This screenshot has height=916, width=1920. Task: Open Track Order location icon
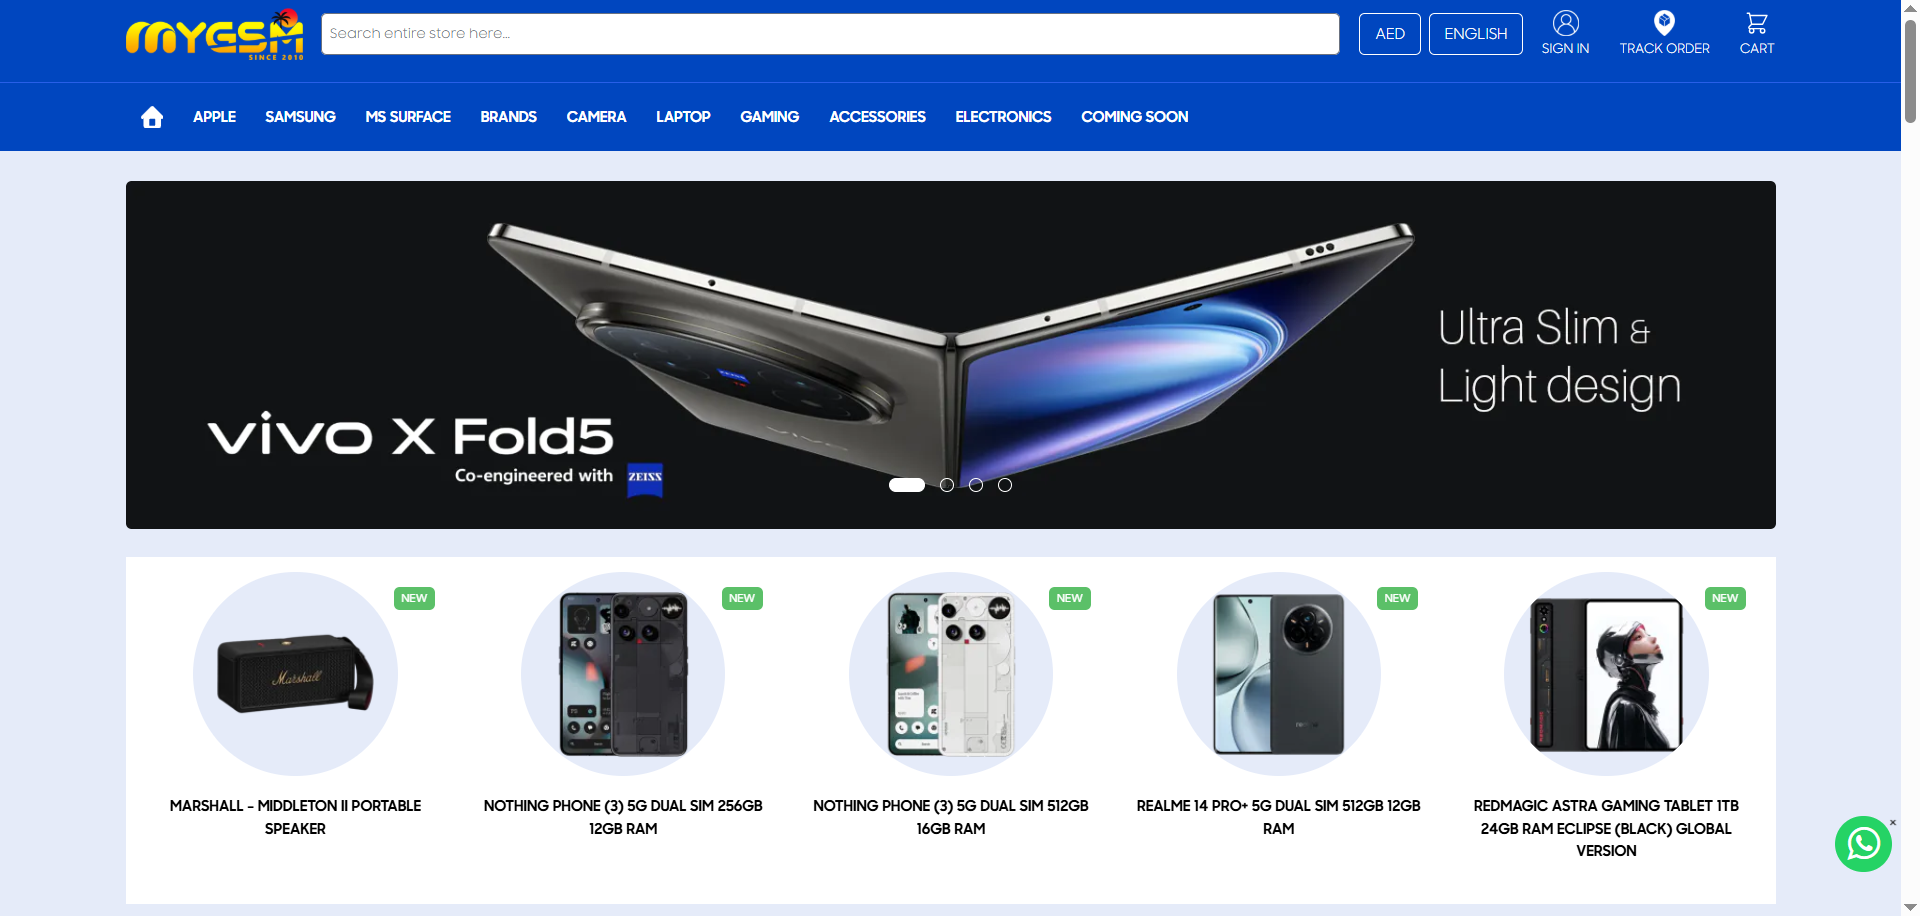1664,23
